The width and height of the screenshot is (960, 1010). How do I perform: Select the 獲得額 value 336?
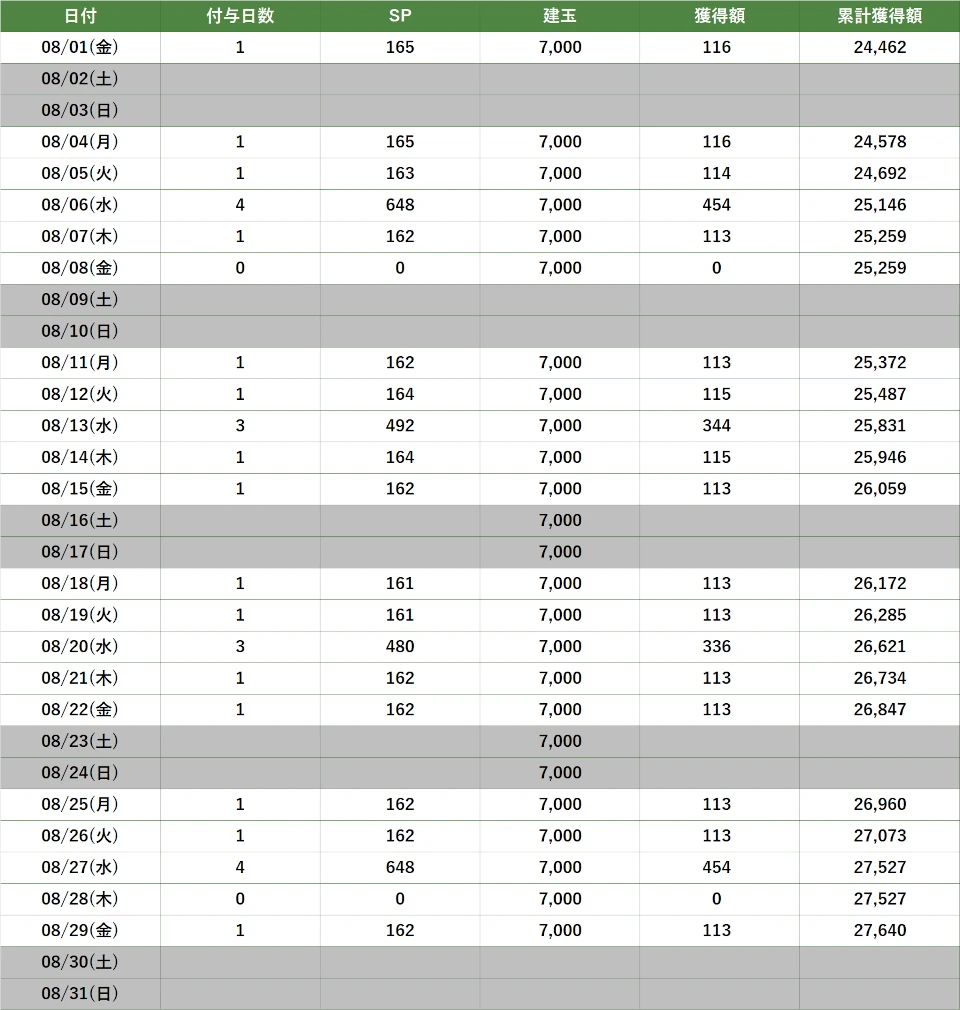(x=717, y=646)
